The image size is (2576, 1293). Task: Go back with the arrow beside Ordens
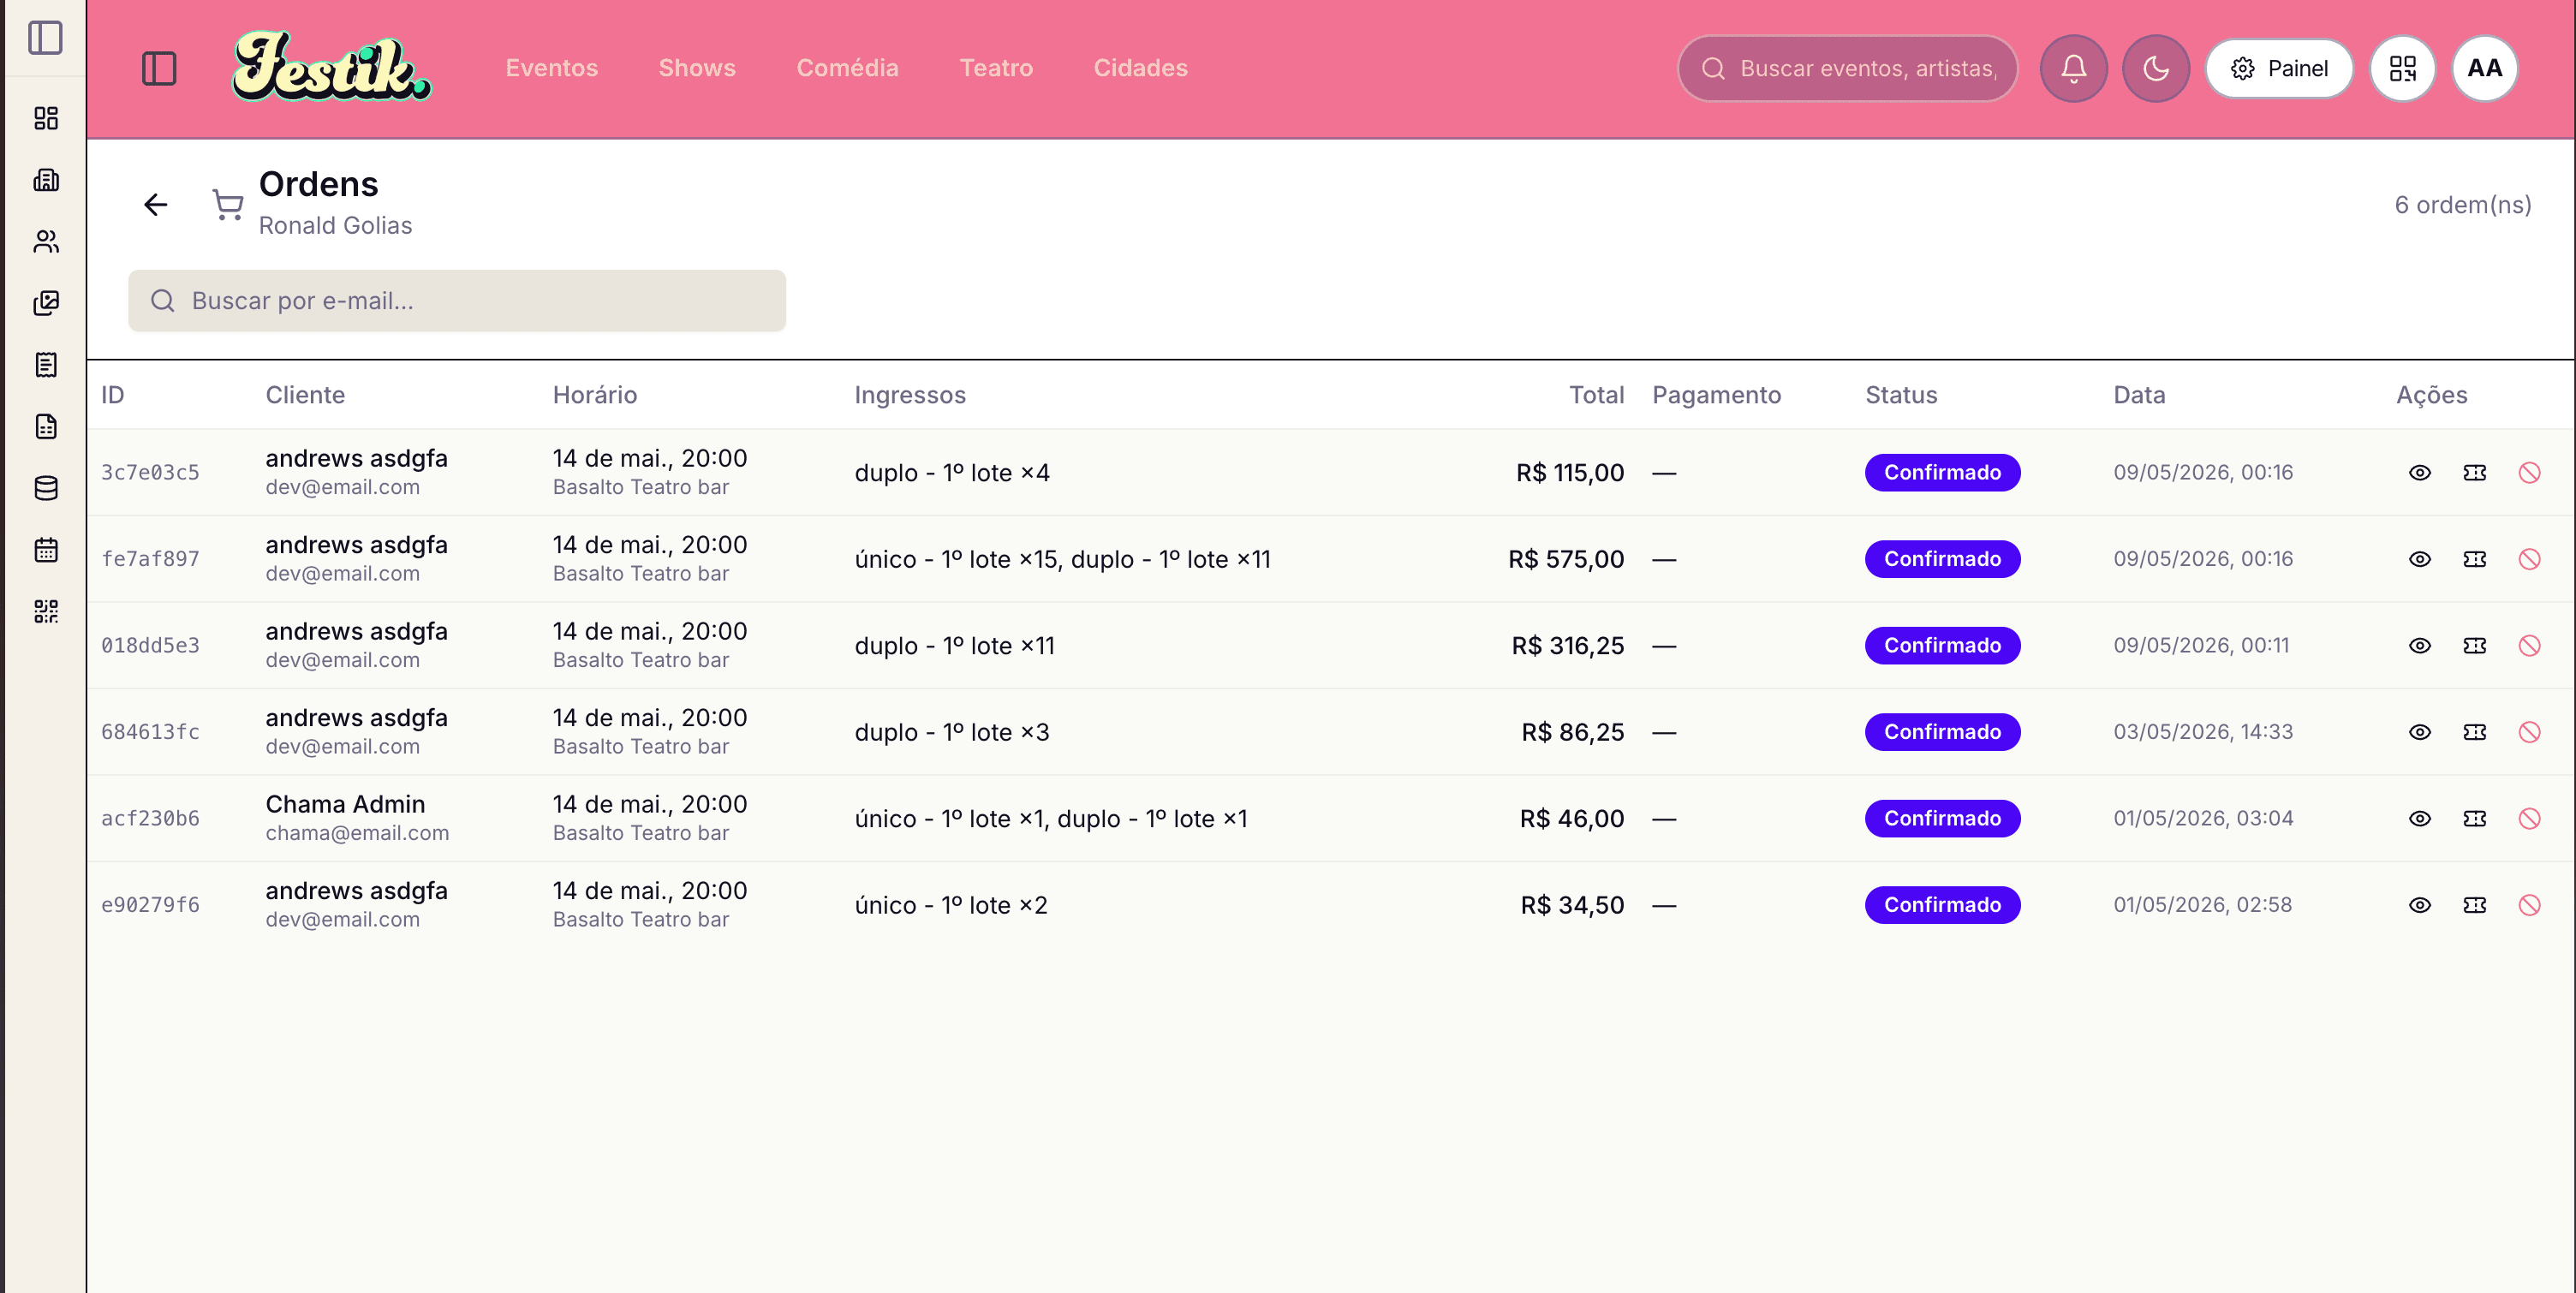pyautogui.click(x=155, y=205)
